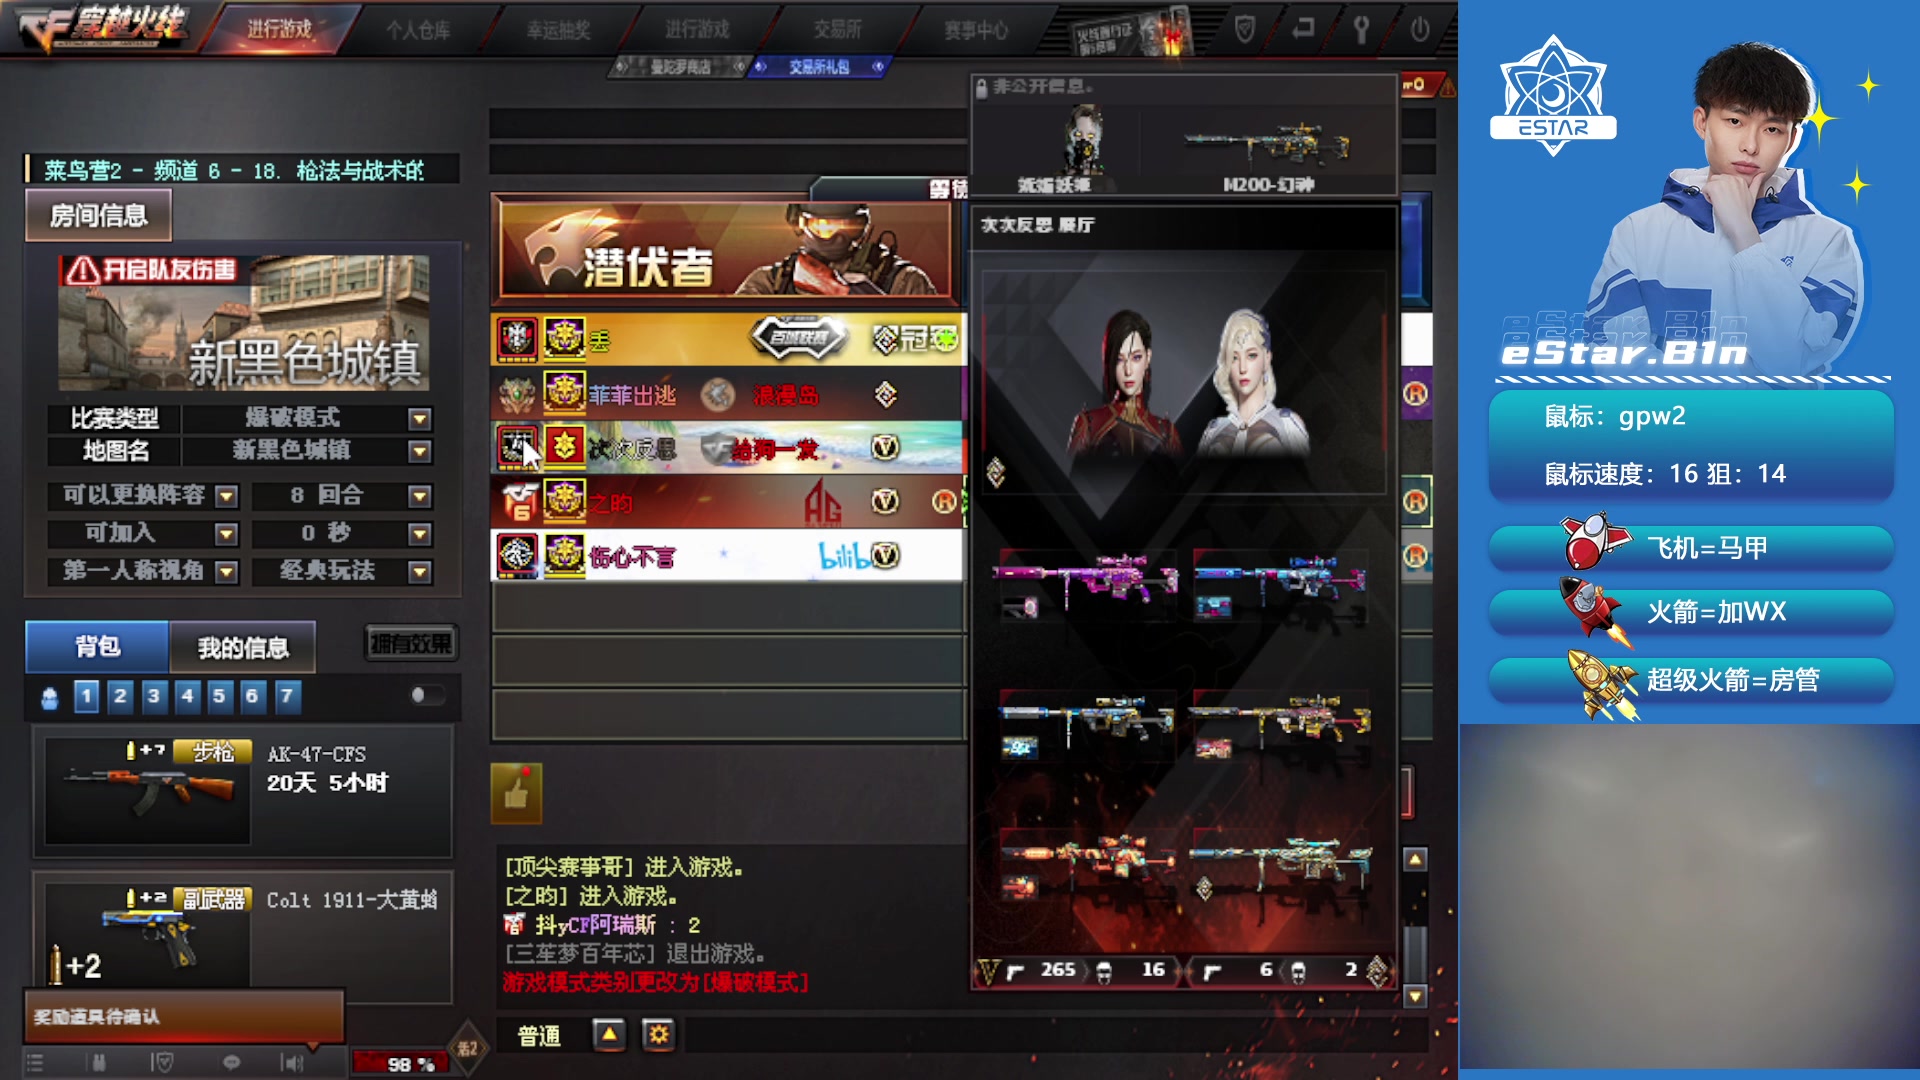The height and width of the screenshot is (1080, 1920).
Task: Click the V badge in 之昀 row
Action: point(885,501)
